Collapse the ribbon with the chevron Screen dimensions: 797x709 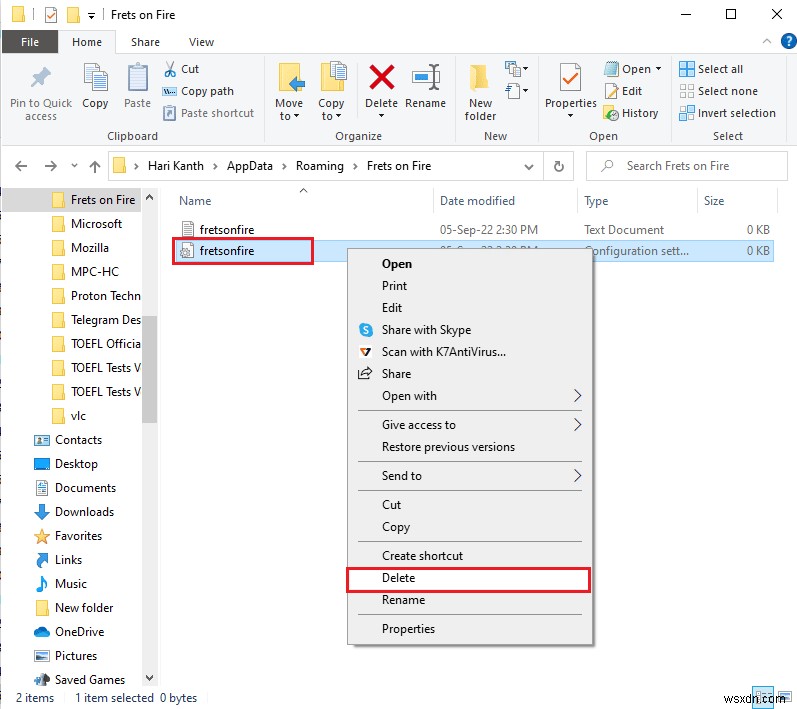pyautogui.click(x=767, y=41)
